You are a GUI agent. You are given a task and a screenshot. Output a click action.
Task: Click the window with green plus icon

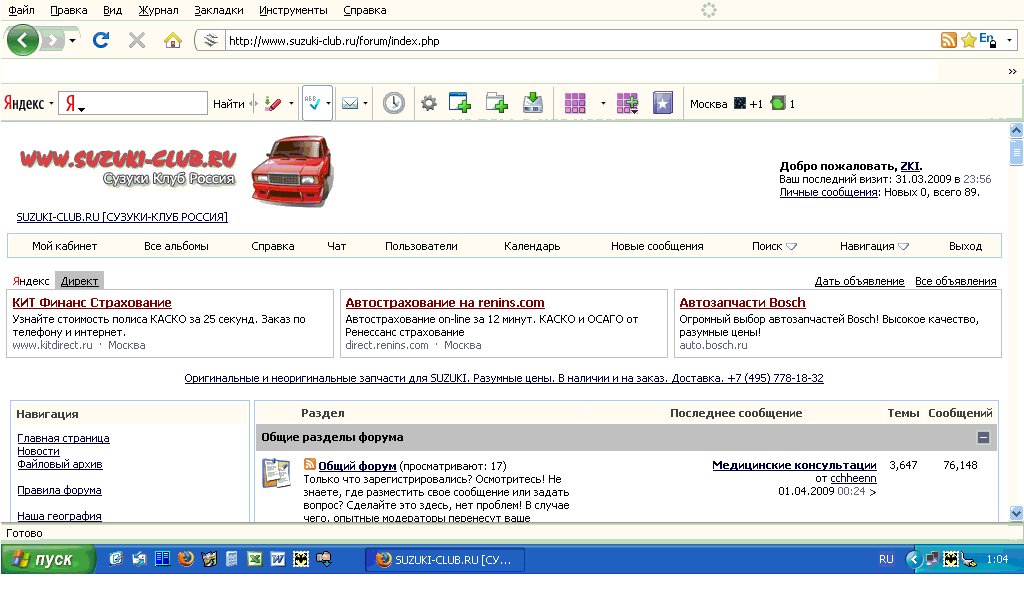pyautogui.click(x=460, y=103)
